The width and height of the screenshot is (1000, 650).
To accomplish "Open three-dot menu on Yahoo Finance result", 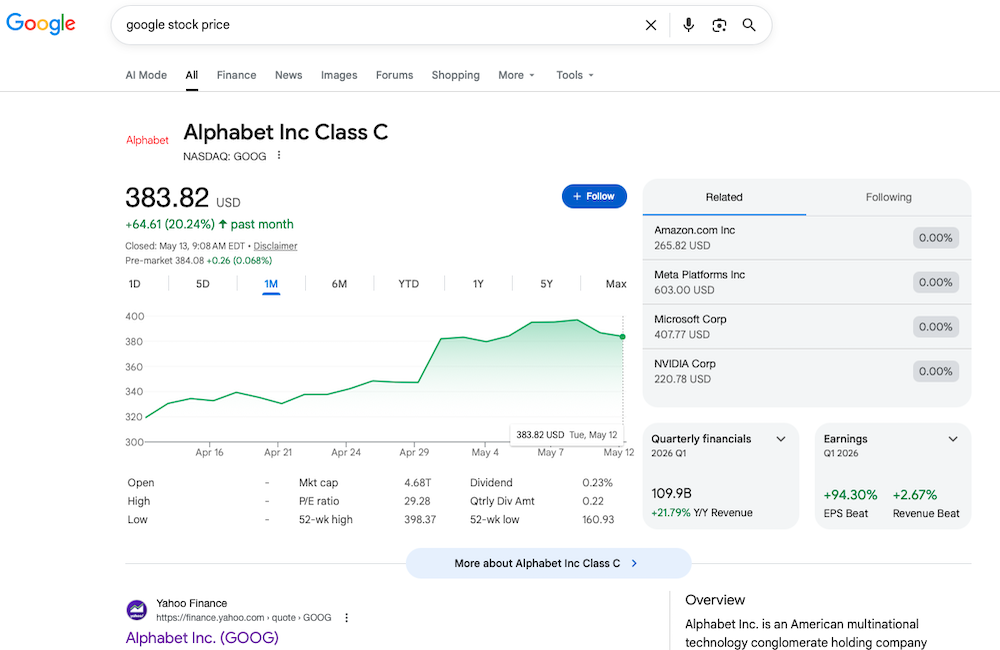I will click(346, 617).
